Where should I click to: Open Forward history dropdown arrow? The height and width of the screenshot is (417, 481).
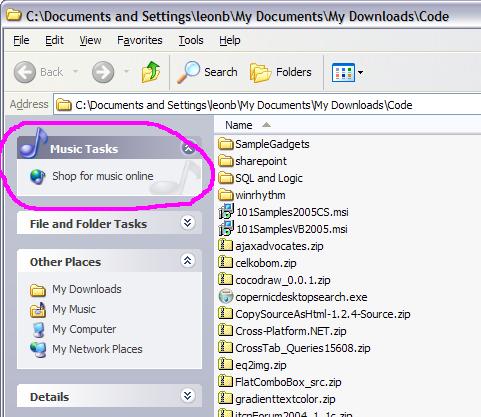click(126, 72)
